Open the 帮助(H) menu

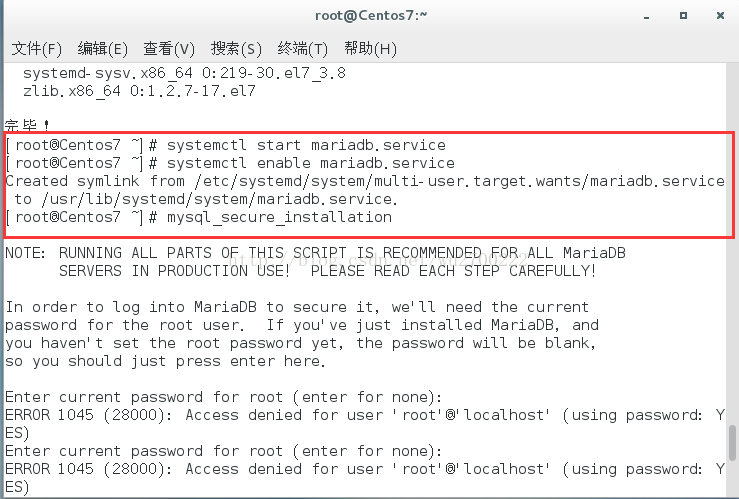[x=370, y=49]
